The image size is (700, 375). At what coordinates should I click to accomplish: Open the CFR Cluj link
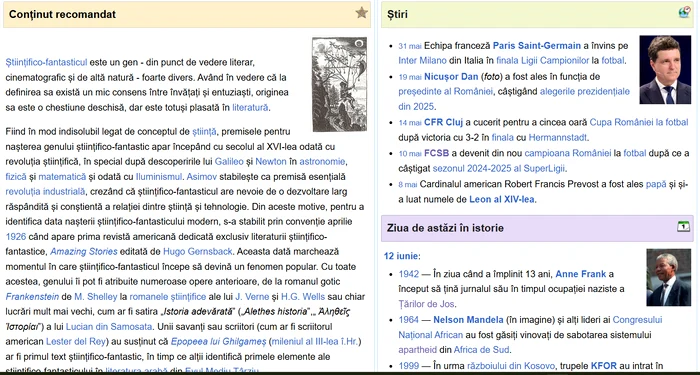point(443,122)
